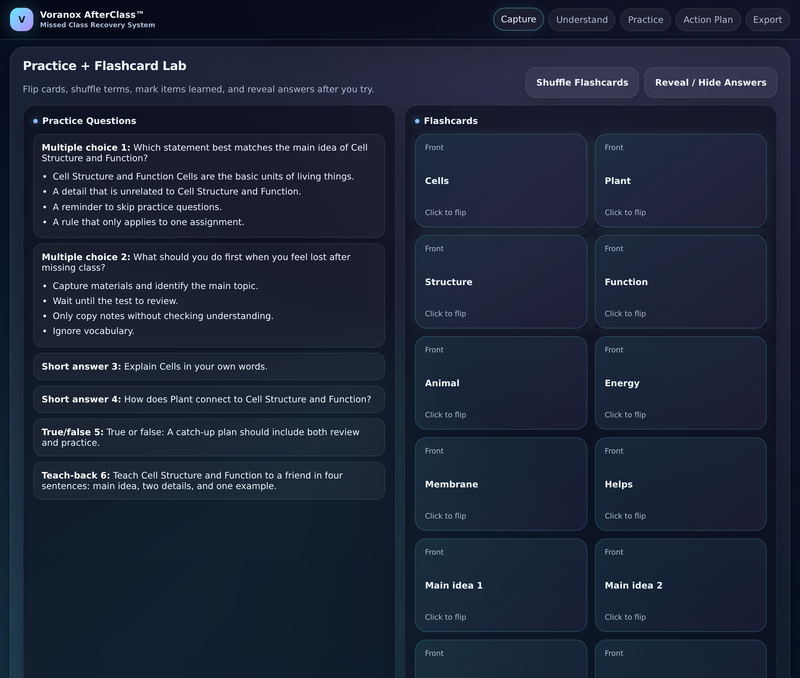Click the 'Missed Class Recovery System' subtitle
The image size is (800, 678).
[x=97, y=25]
